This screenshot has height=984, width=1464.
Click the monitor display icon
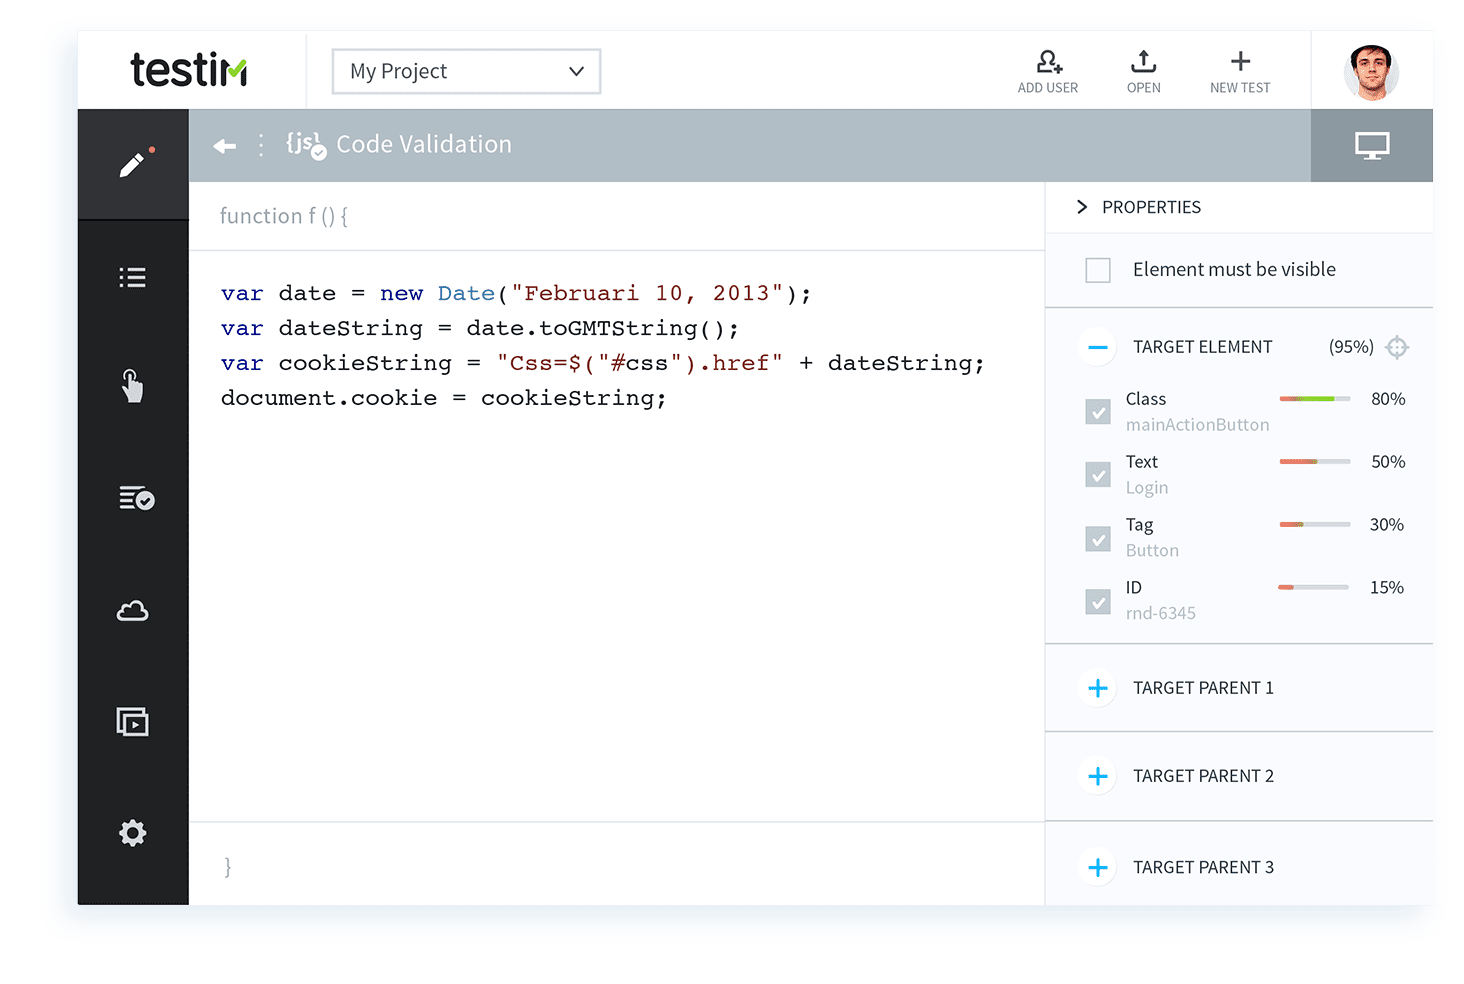coord(1371,146)
